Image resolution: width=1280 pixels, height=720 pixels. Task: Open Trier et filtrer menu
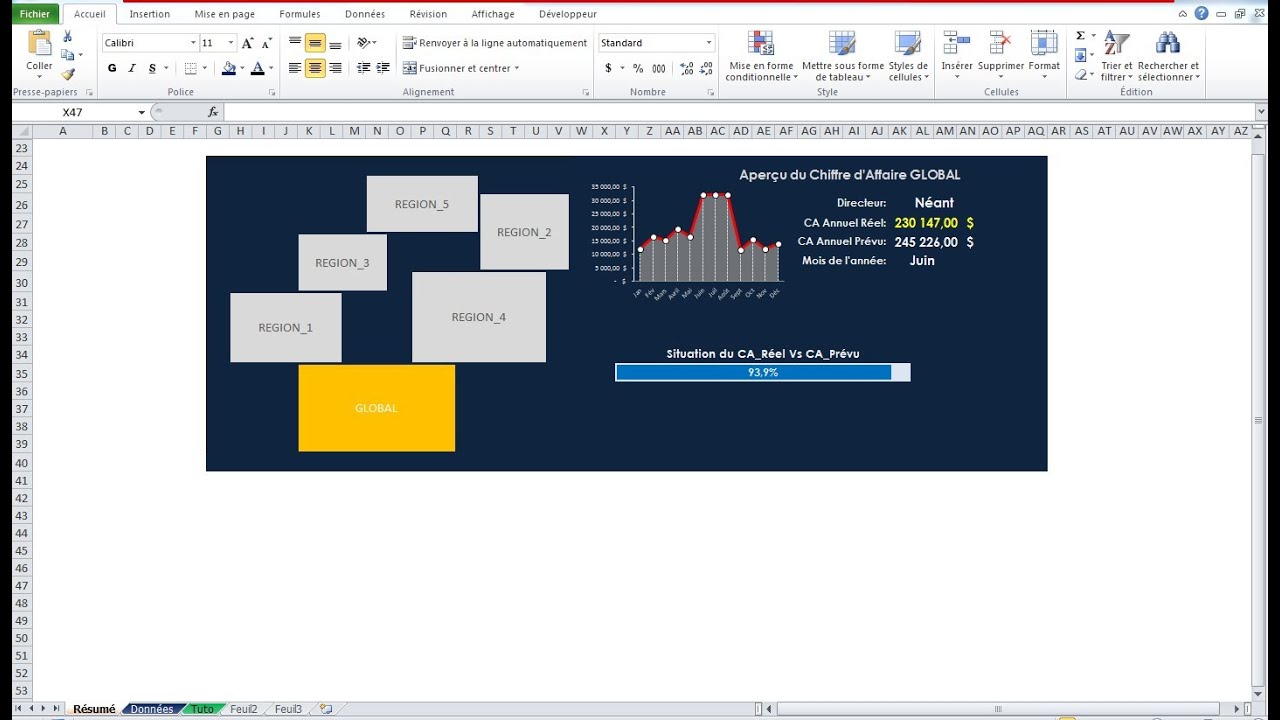[x=1117, y=57]
